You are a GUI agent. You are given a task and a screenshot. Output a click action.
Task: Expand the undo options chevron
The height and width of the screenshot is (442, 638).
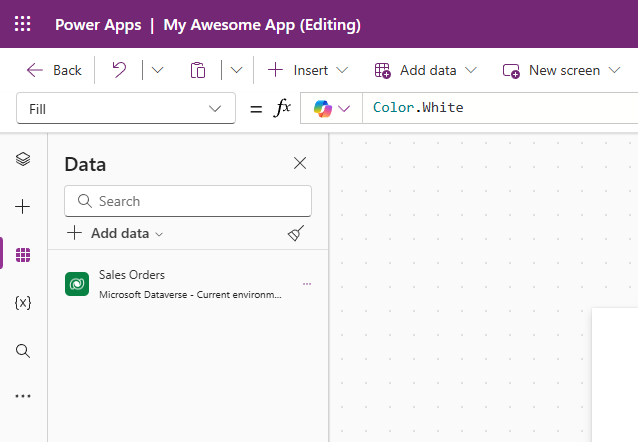(x=157, y=70)
